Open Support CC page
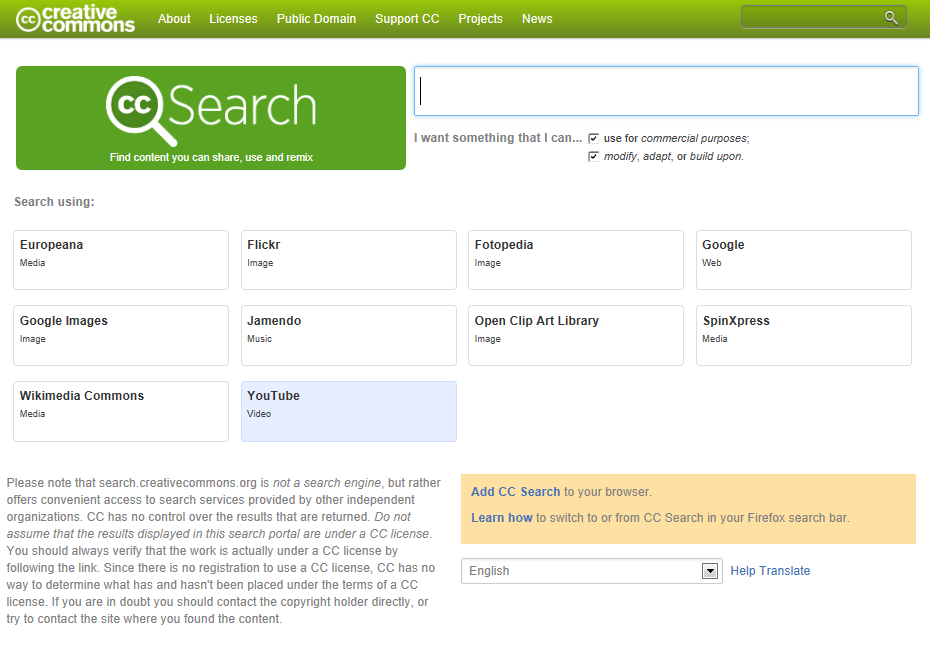Viewport: 930px width, 645px height. 407,19
